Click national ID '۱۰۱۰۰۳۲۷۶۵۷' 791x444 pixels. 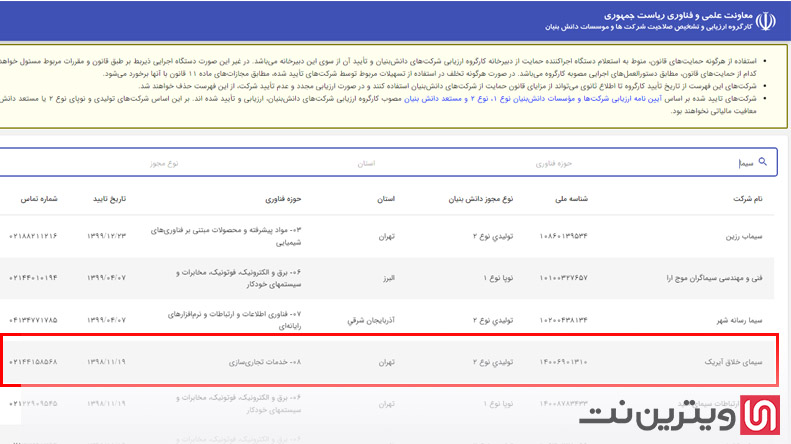[x=563, y=278]
